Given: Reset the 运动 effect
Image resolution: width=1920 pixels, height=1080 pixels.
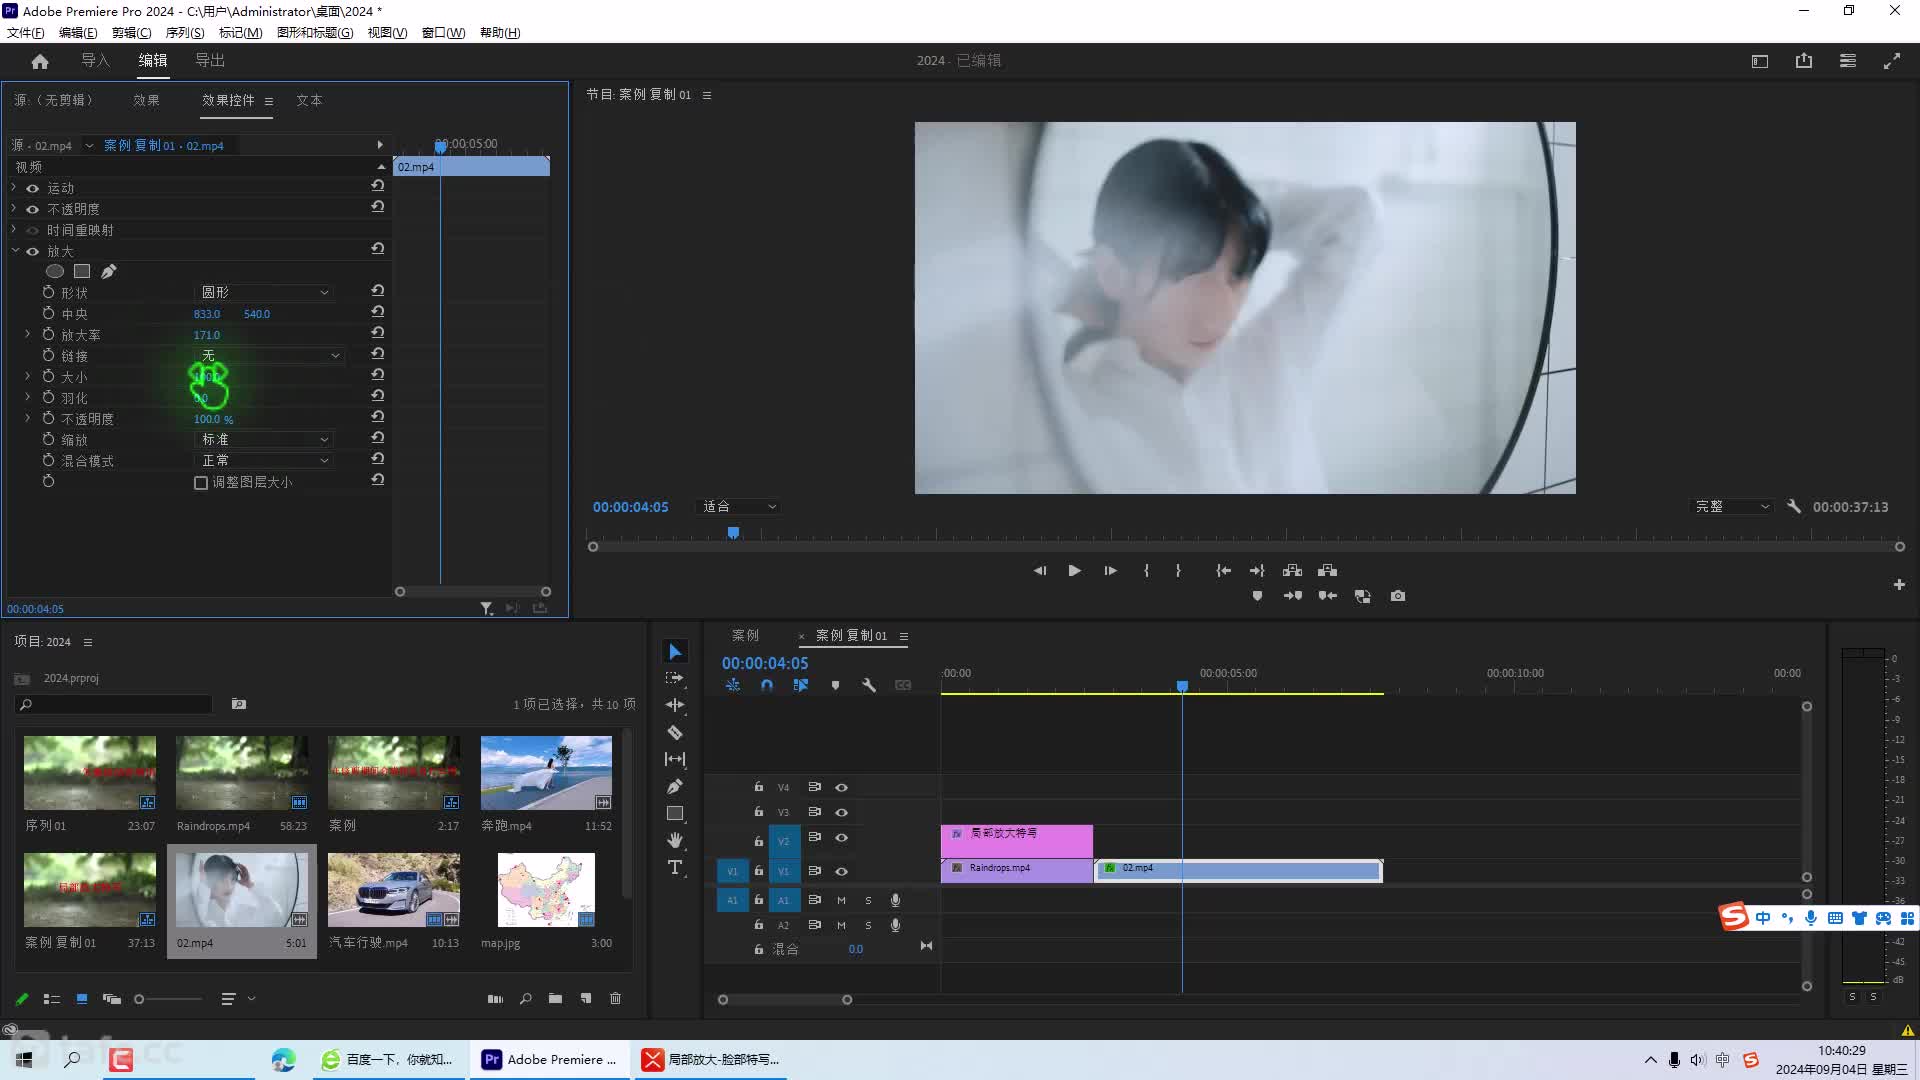Looking at the screenshot, I should (x=378, y=186).
